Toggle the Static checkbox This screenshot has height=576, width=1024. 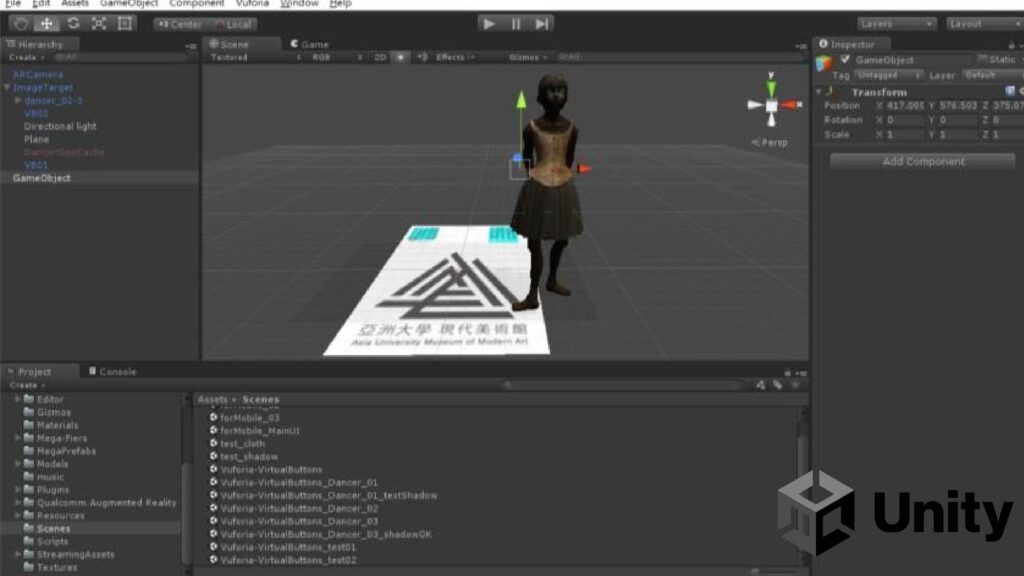tap(982, 59)
